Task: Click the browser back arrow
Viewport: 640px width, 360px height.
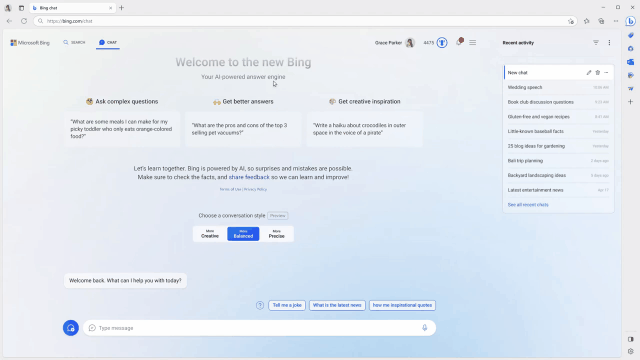Action: click(9, 21)
